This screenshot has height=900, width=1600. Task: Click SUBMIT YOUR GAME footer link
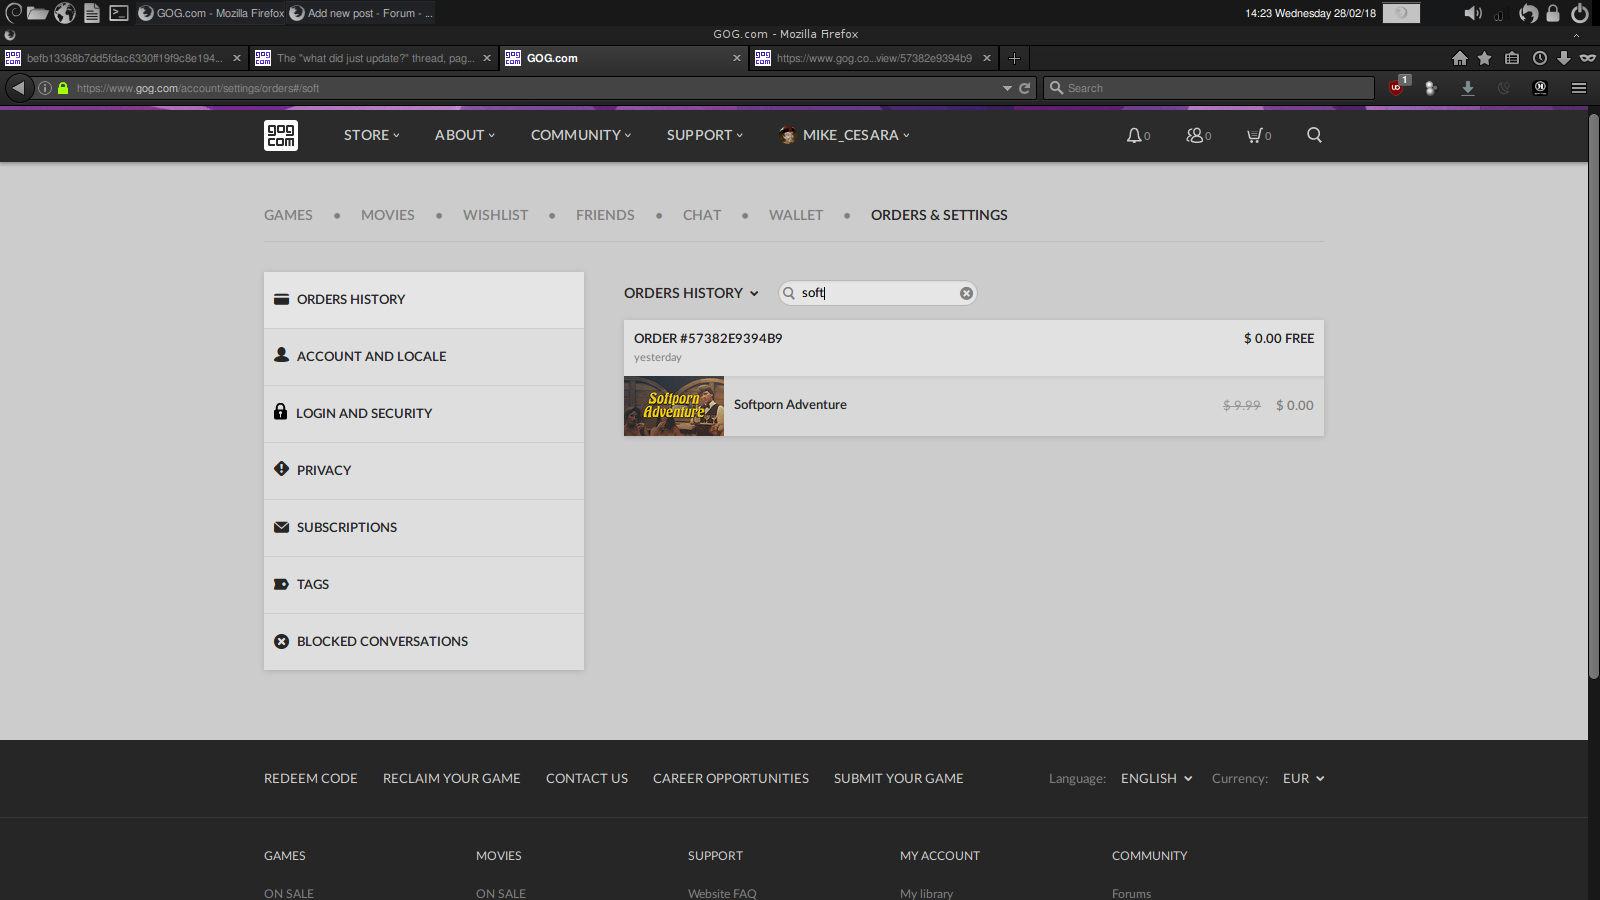point(899,778)
